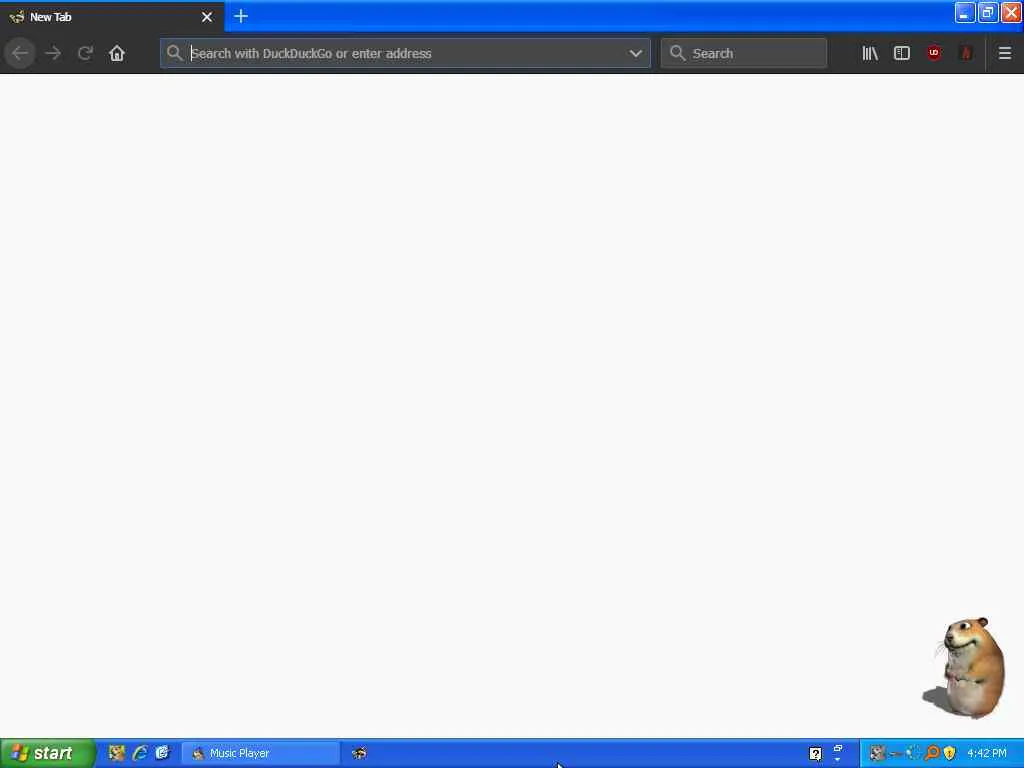1024x768 pixels.
Task: Click into the Search field
Action: (743, 53)
